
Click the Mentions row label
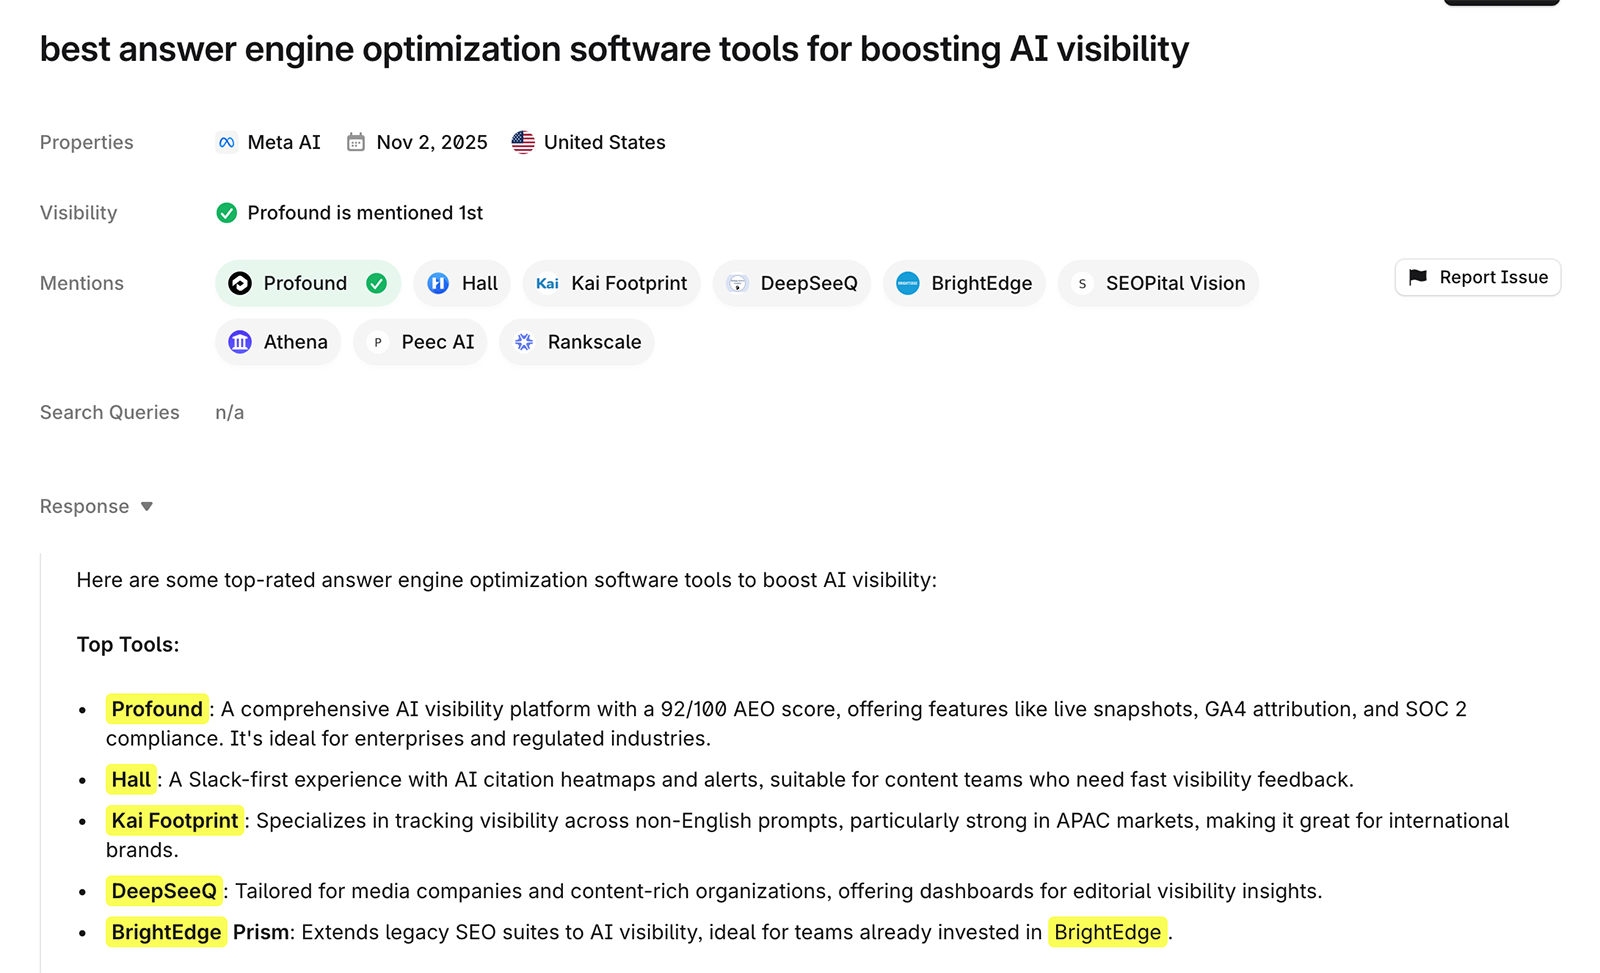(82, 283)
